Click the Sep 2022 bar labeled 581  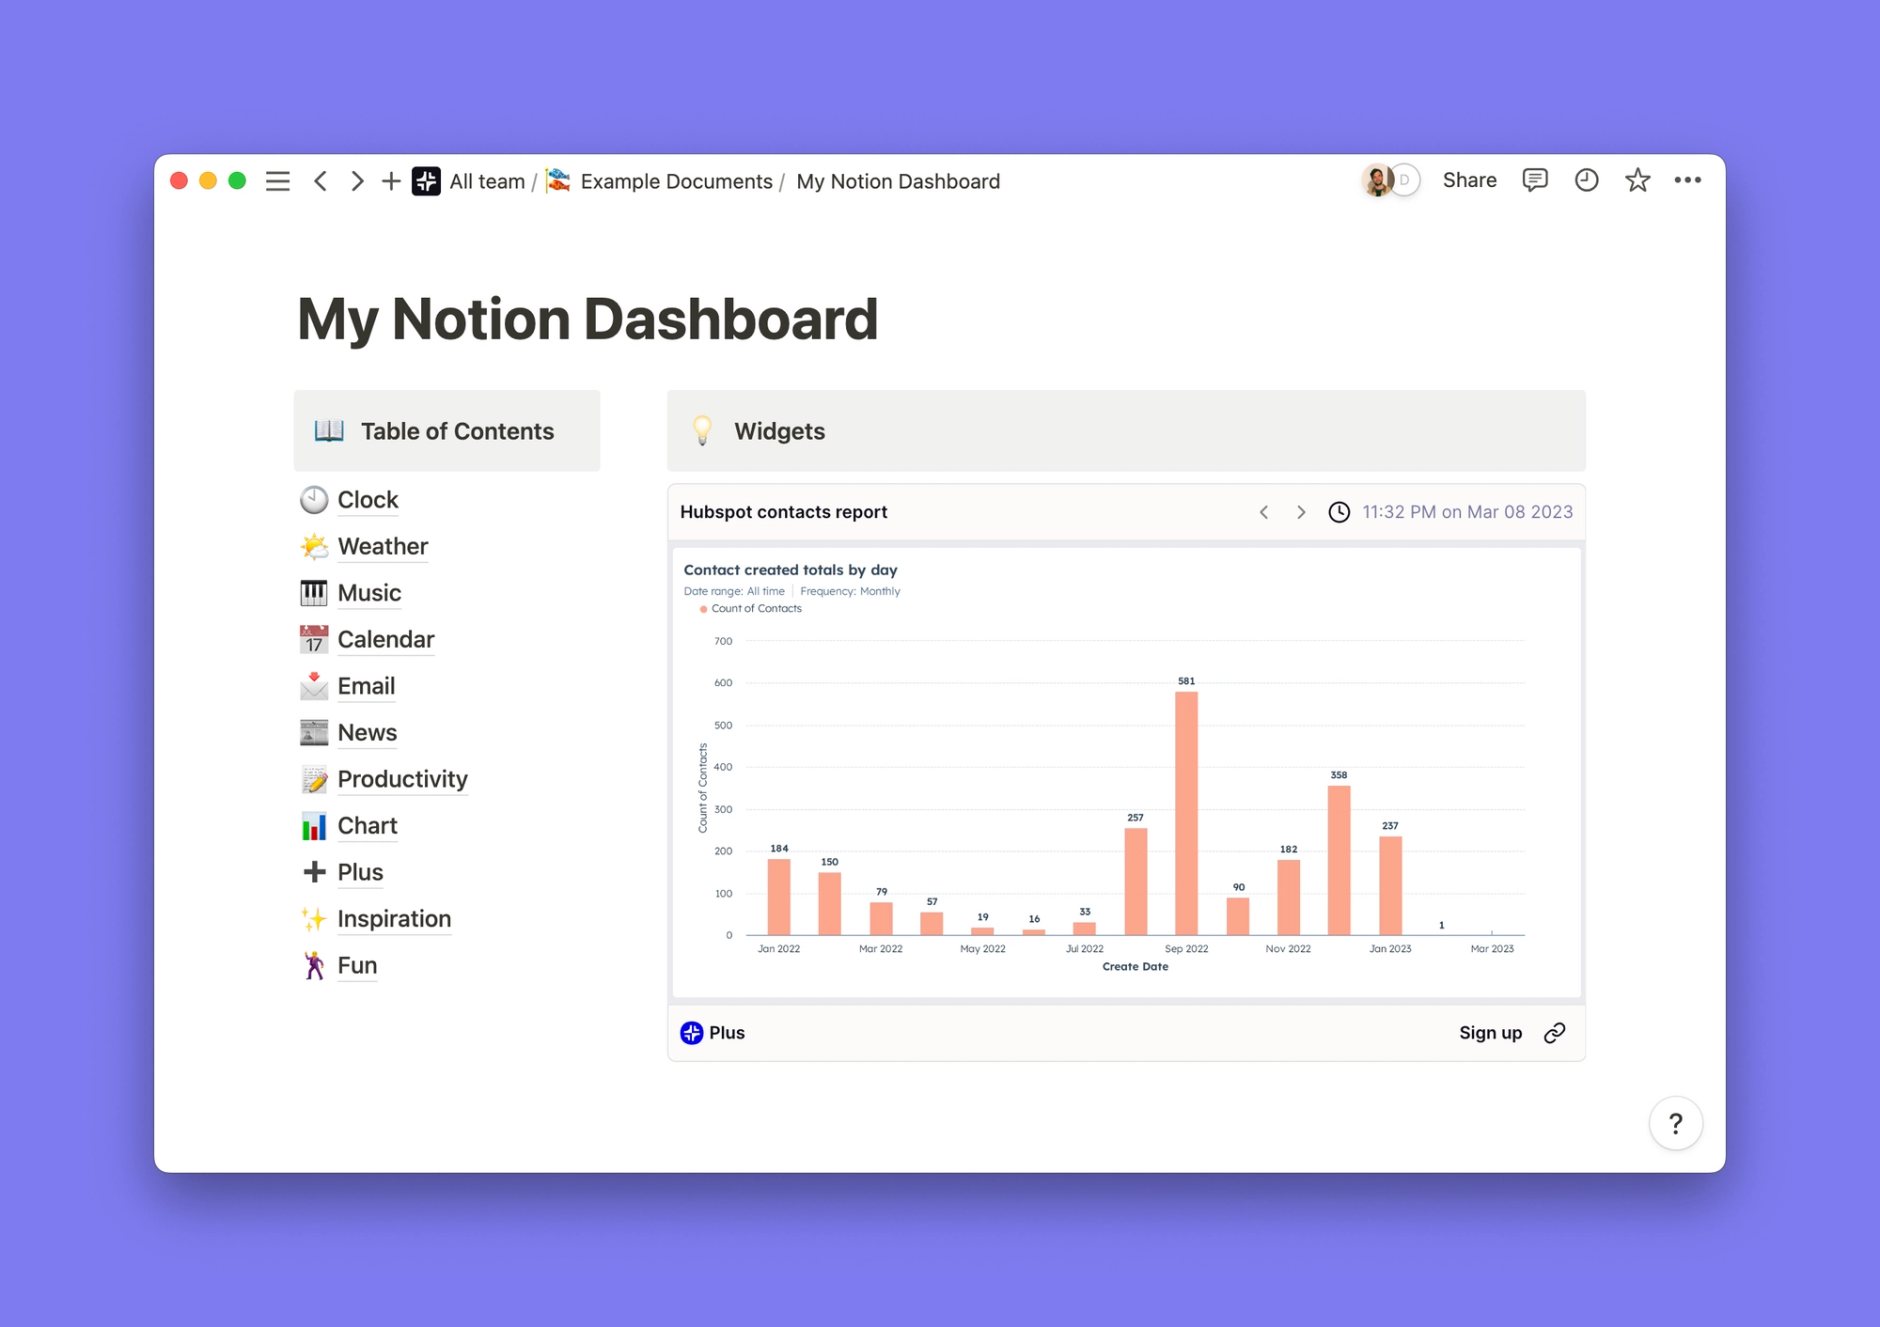[1186, 813]
